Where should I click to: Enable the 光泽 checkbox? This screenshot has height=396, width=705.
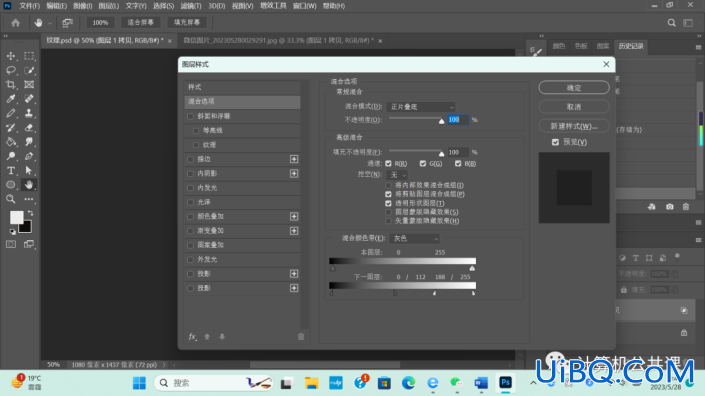191,202
